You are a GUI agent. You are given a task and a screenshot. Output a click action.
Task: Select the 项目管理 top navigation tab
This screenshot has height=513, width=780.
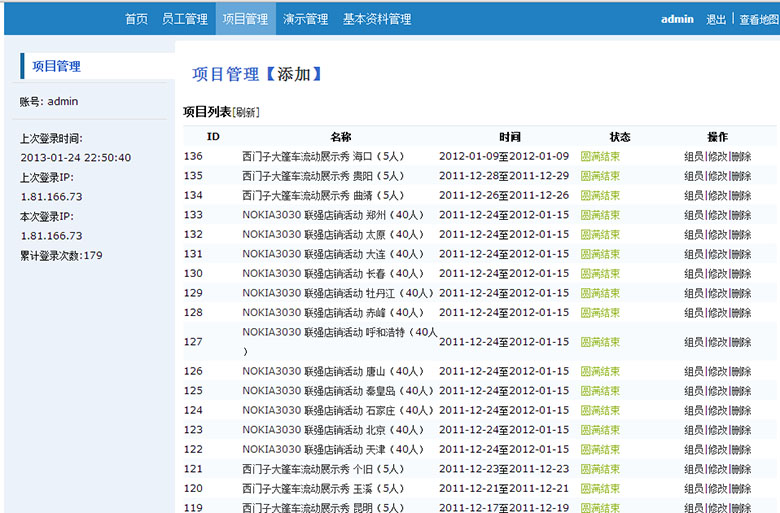tap(245, 19)
